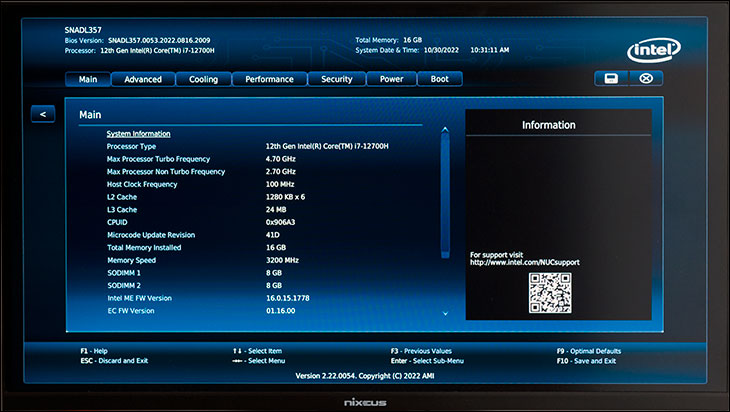The height and width of the screenshot is (412, 730).
Task: Click the system date 10/30/2022
Action: (x=441, y=50)
